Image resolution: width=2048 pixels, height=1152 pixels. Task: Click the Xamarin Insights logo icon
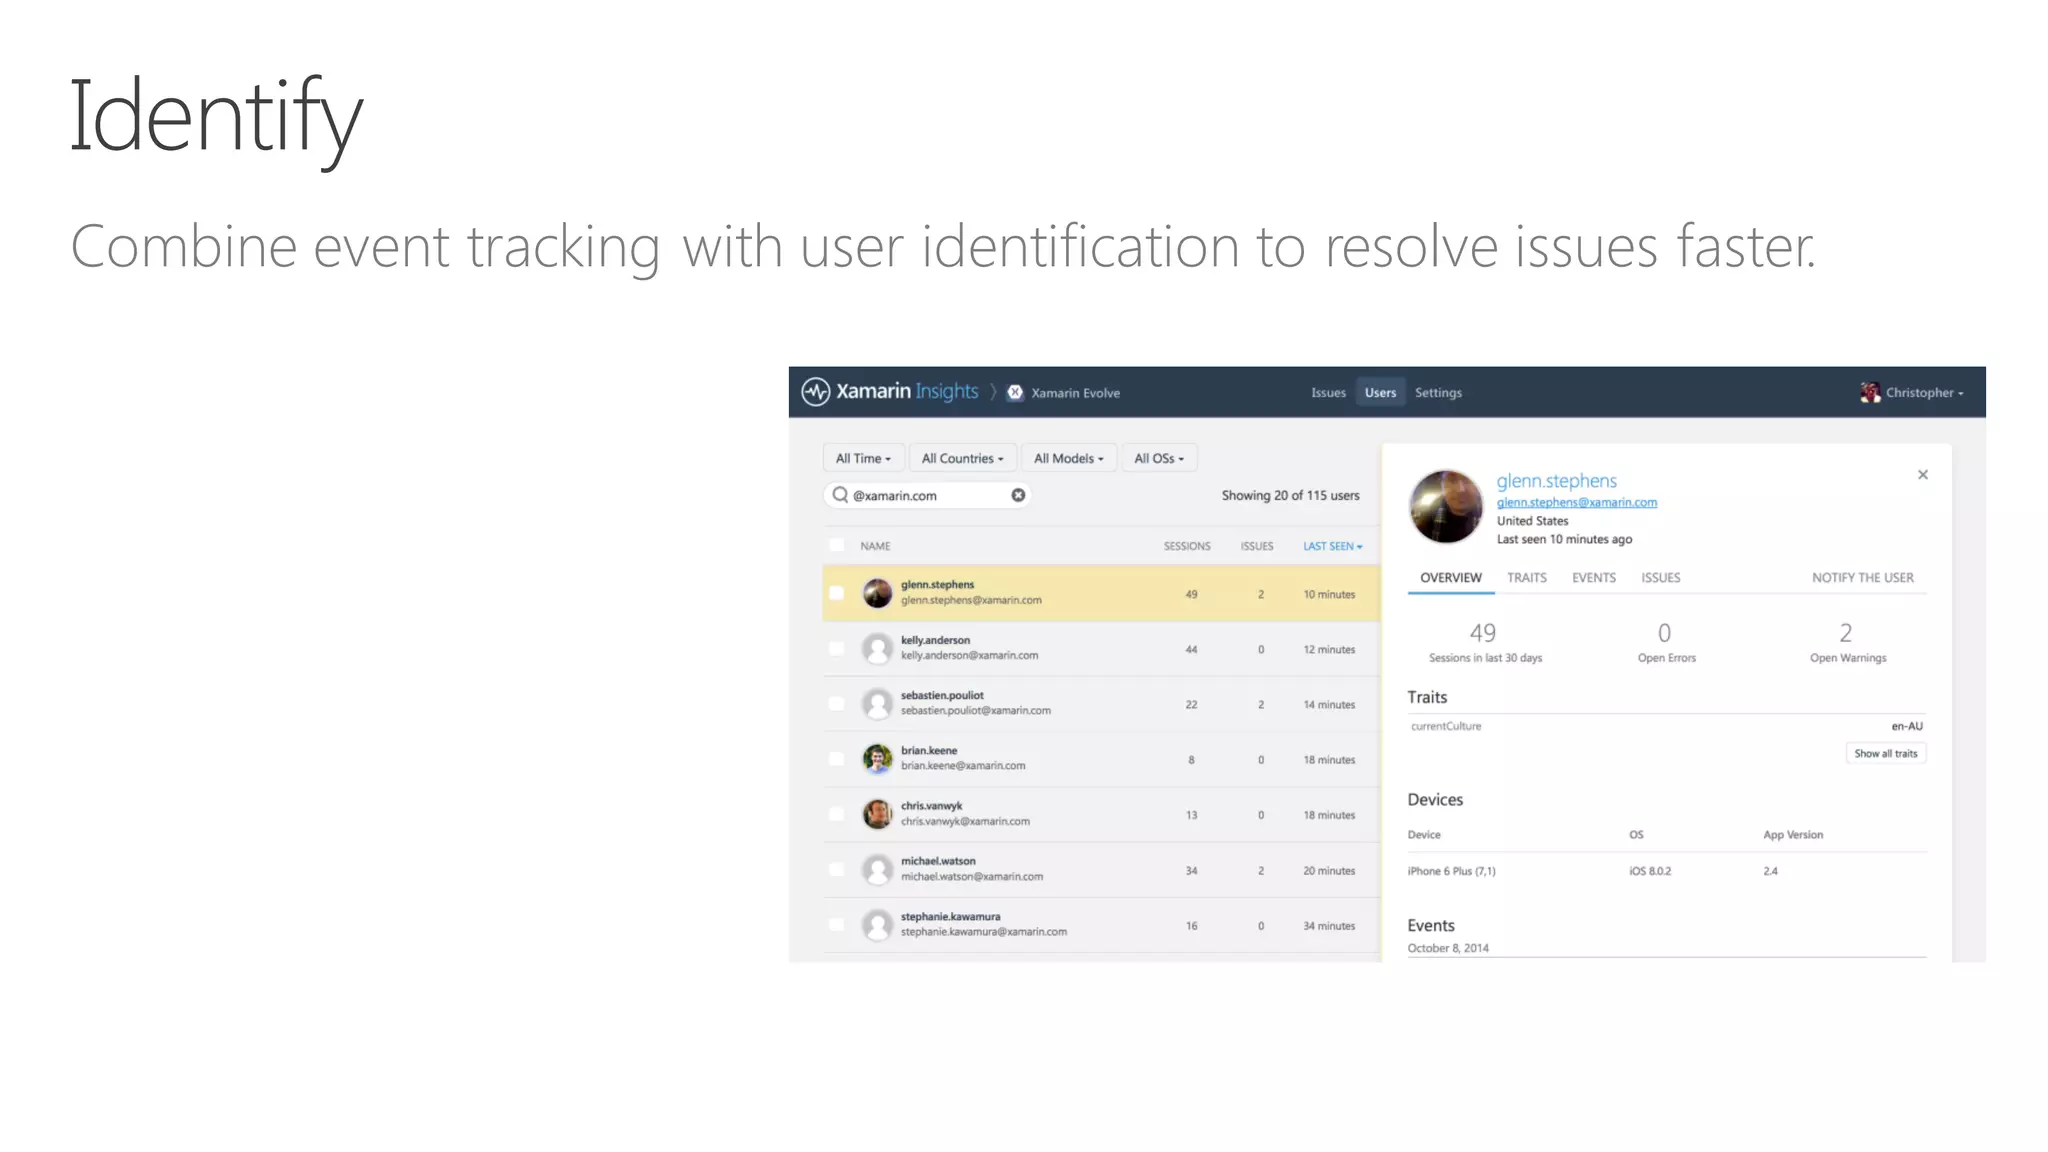pos(816,392)
